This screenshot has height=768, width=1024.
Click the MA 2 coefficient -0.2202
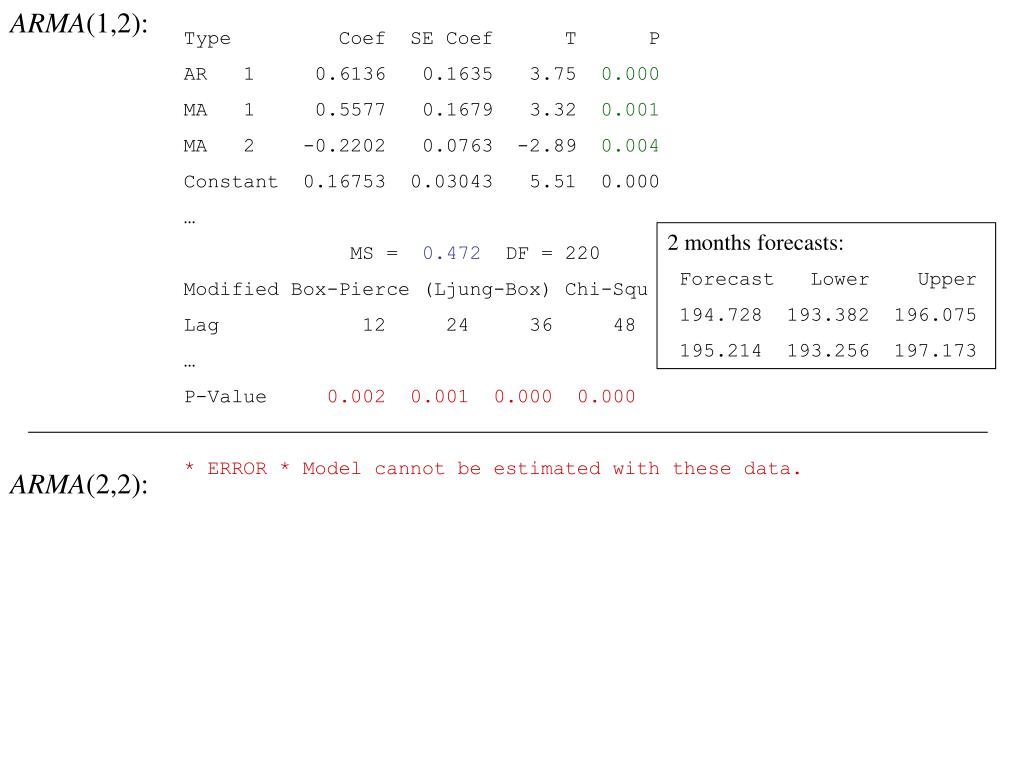point(344,146)
